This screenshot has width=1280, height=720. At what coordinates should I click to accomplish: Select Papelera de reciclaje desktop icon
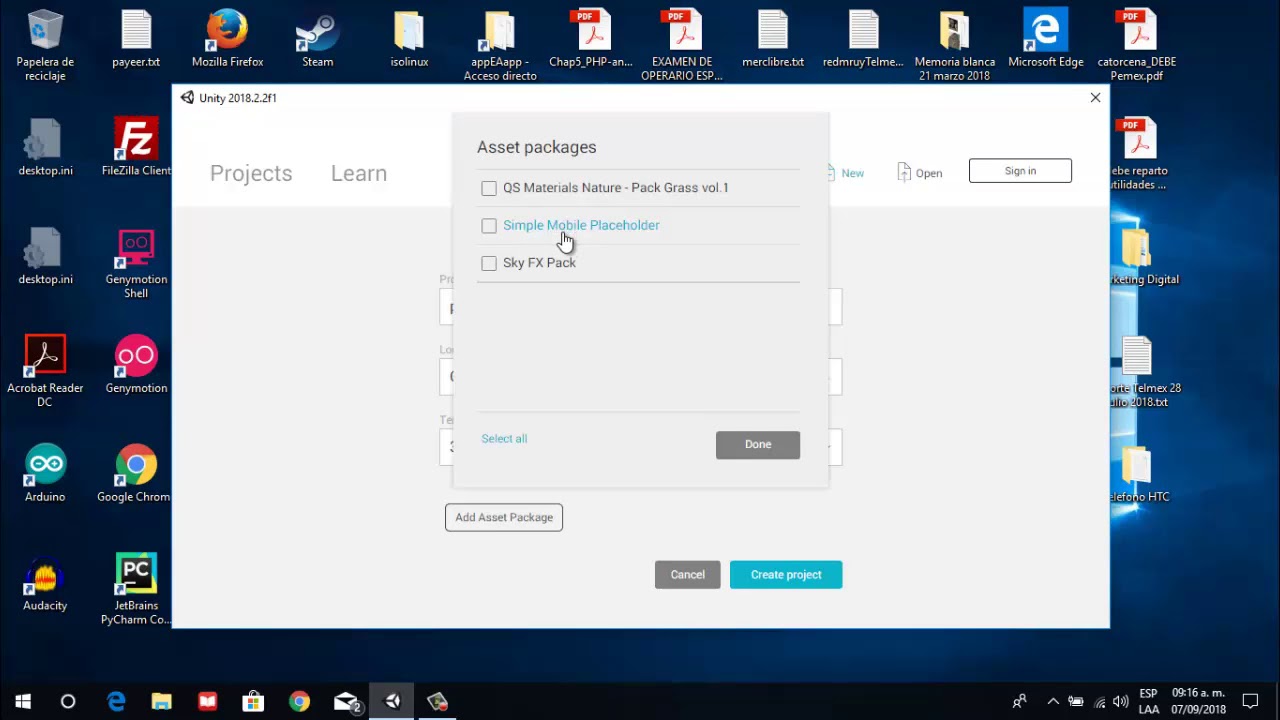(45, 45)
